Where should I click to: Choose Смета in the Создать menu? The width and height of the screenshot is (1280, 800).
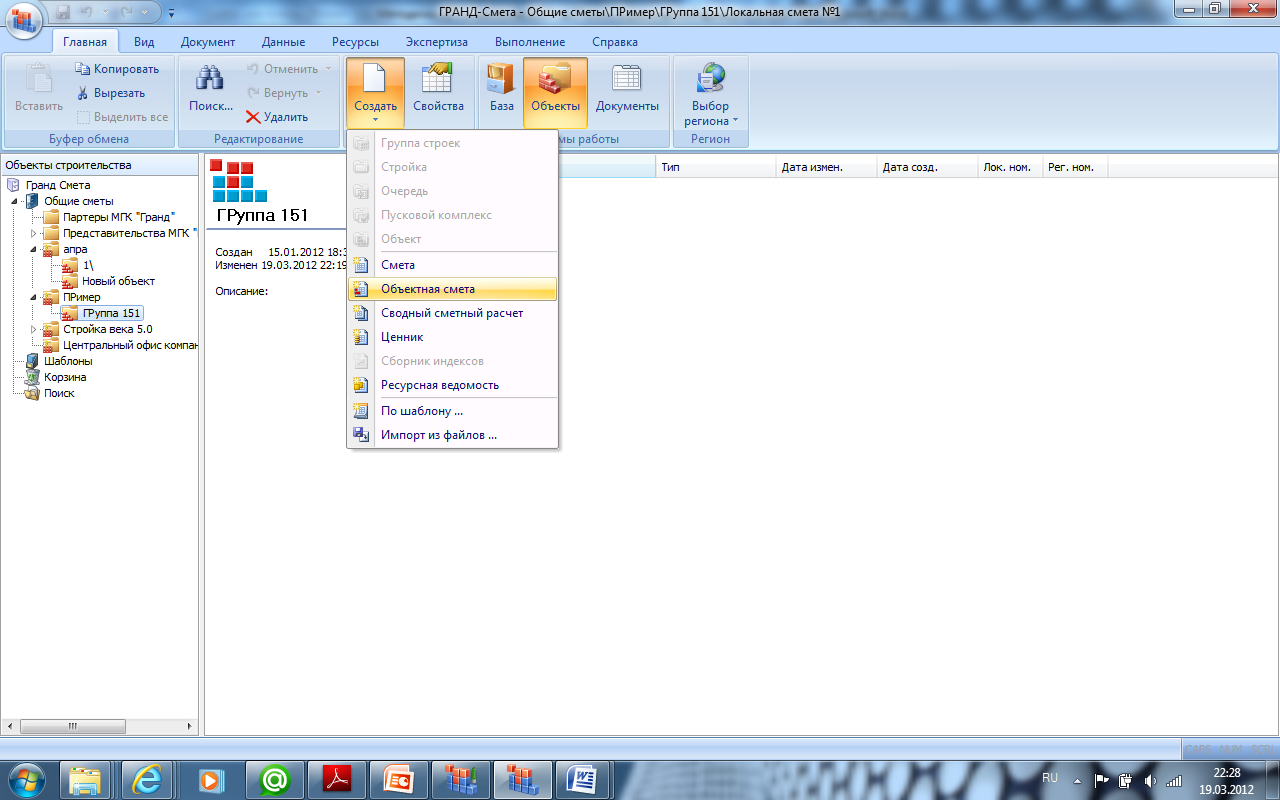click(x=452, y=265)
